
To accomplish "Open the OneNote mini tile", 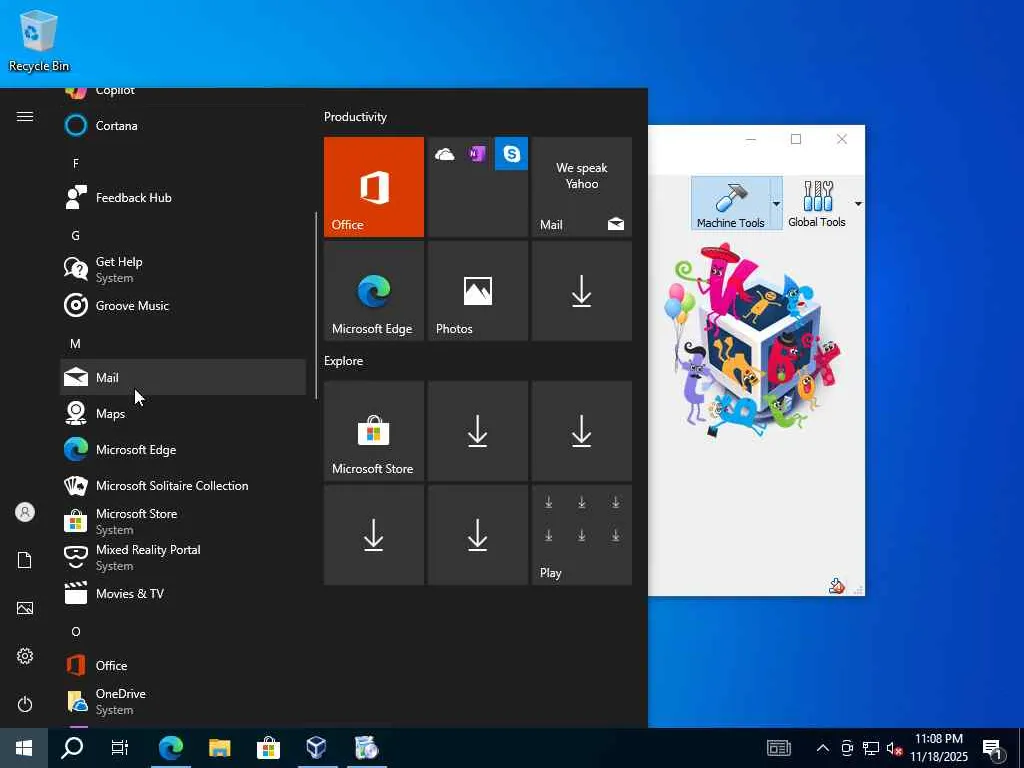I will click(x=477, y=154).
